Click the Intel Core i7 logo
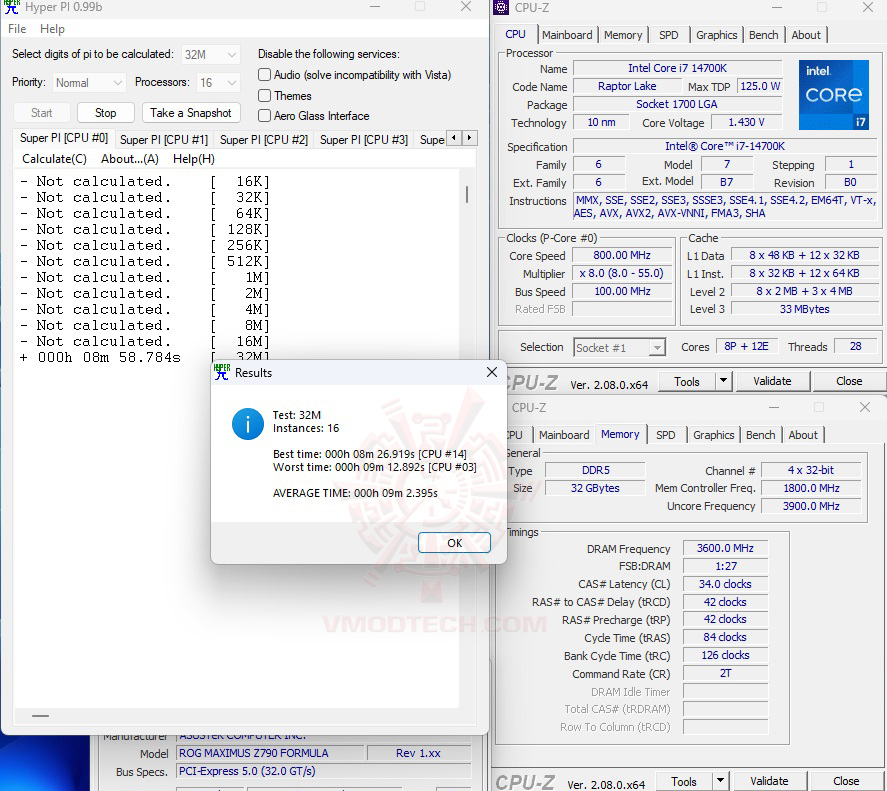The height and width of the screenshot is (791, 887). pyautogui.click(x=833, y=94)
